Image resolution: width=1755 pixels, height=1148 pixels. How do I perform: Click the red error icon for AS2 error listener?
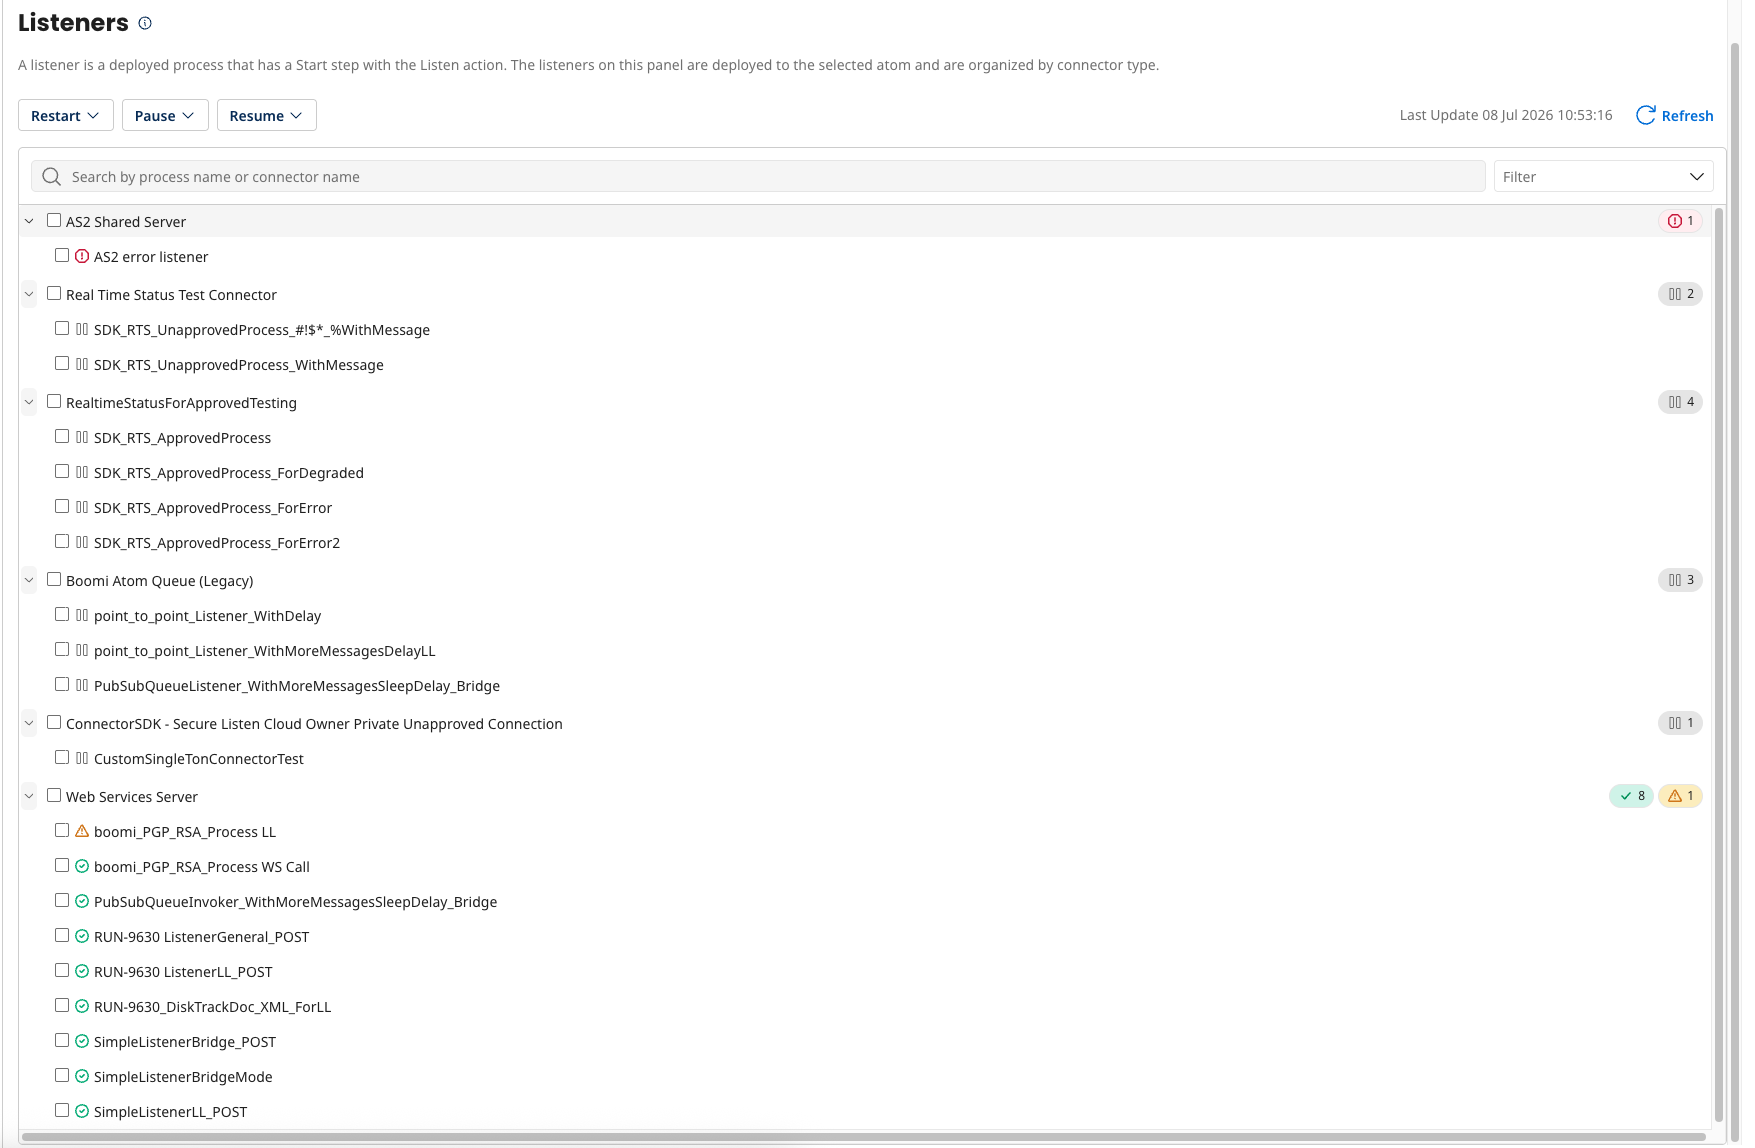tap(82, 256)
